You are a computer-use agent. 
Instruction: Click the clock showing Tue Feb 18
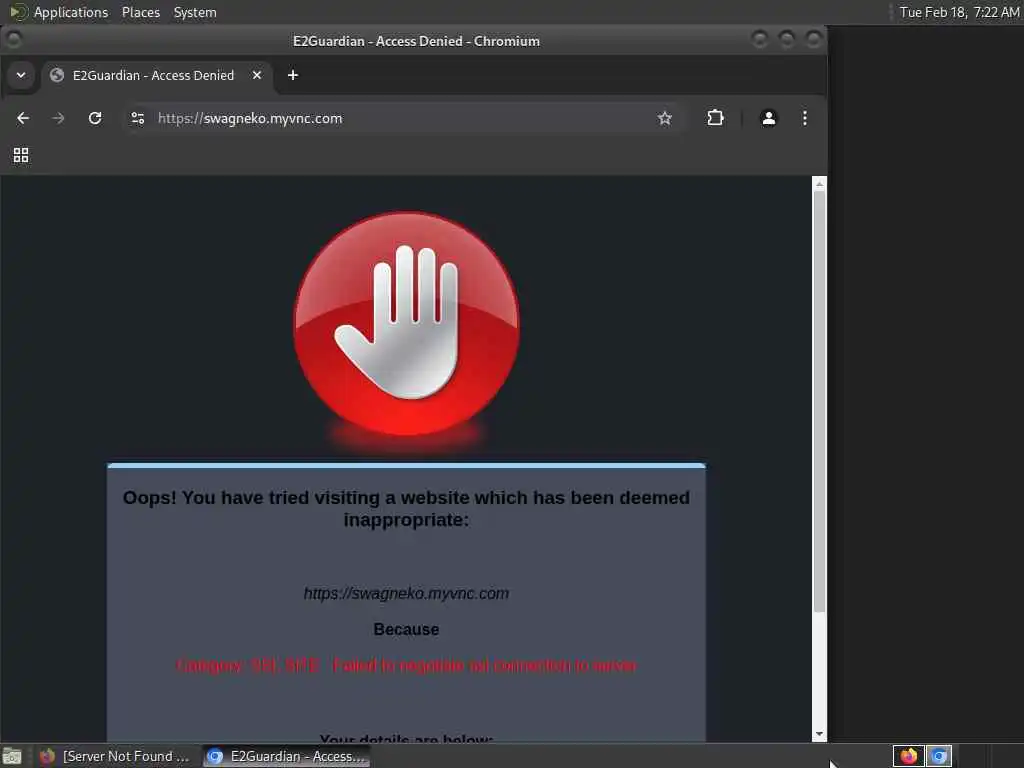tap(959, 12)
